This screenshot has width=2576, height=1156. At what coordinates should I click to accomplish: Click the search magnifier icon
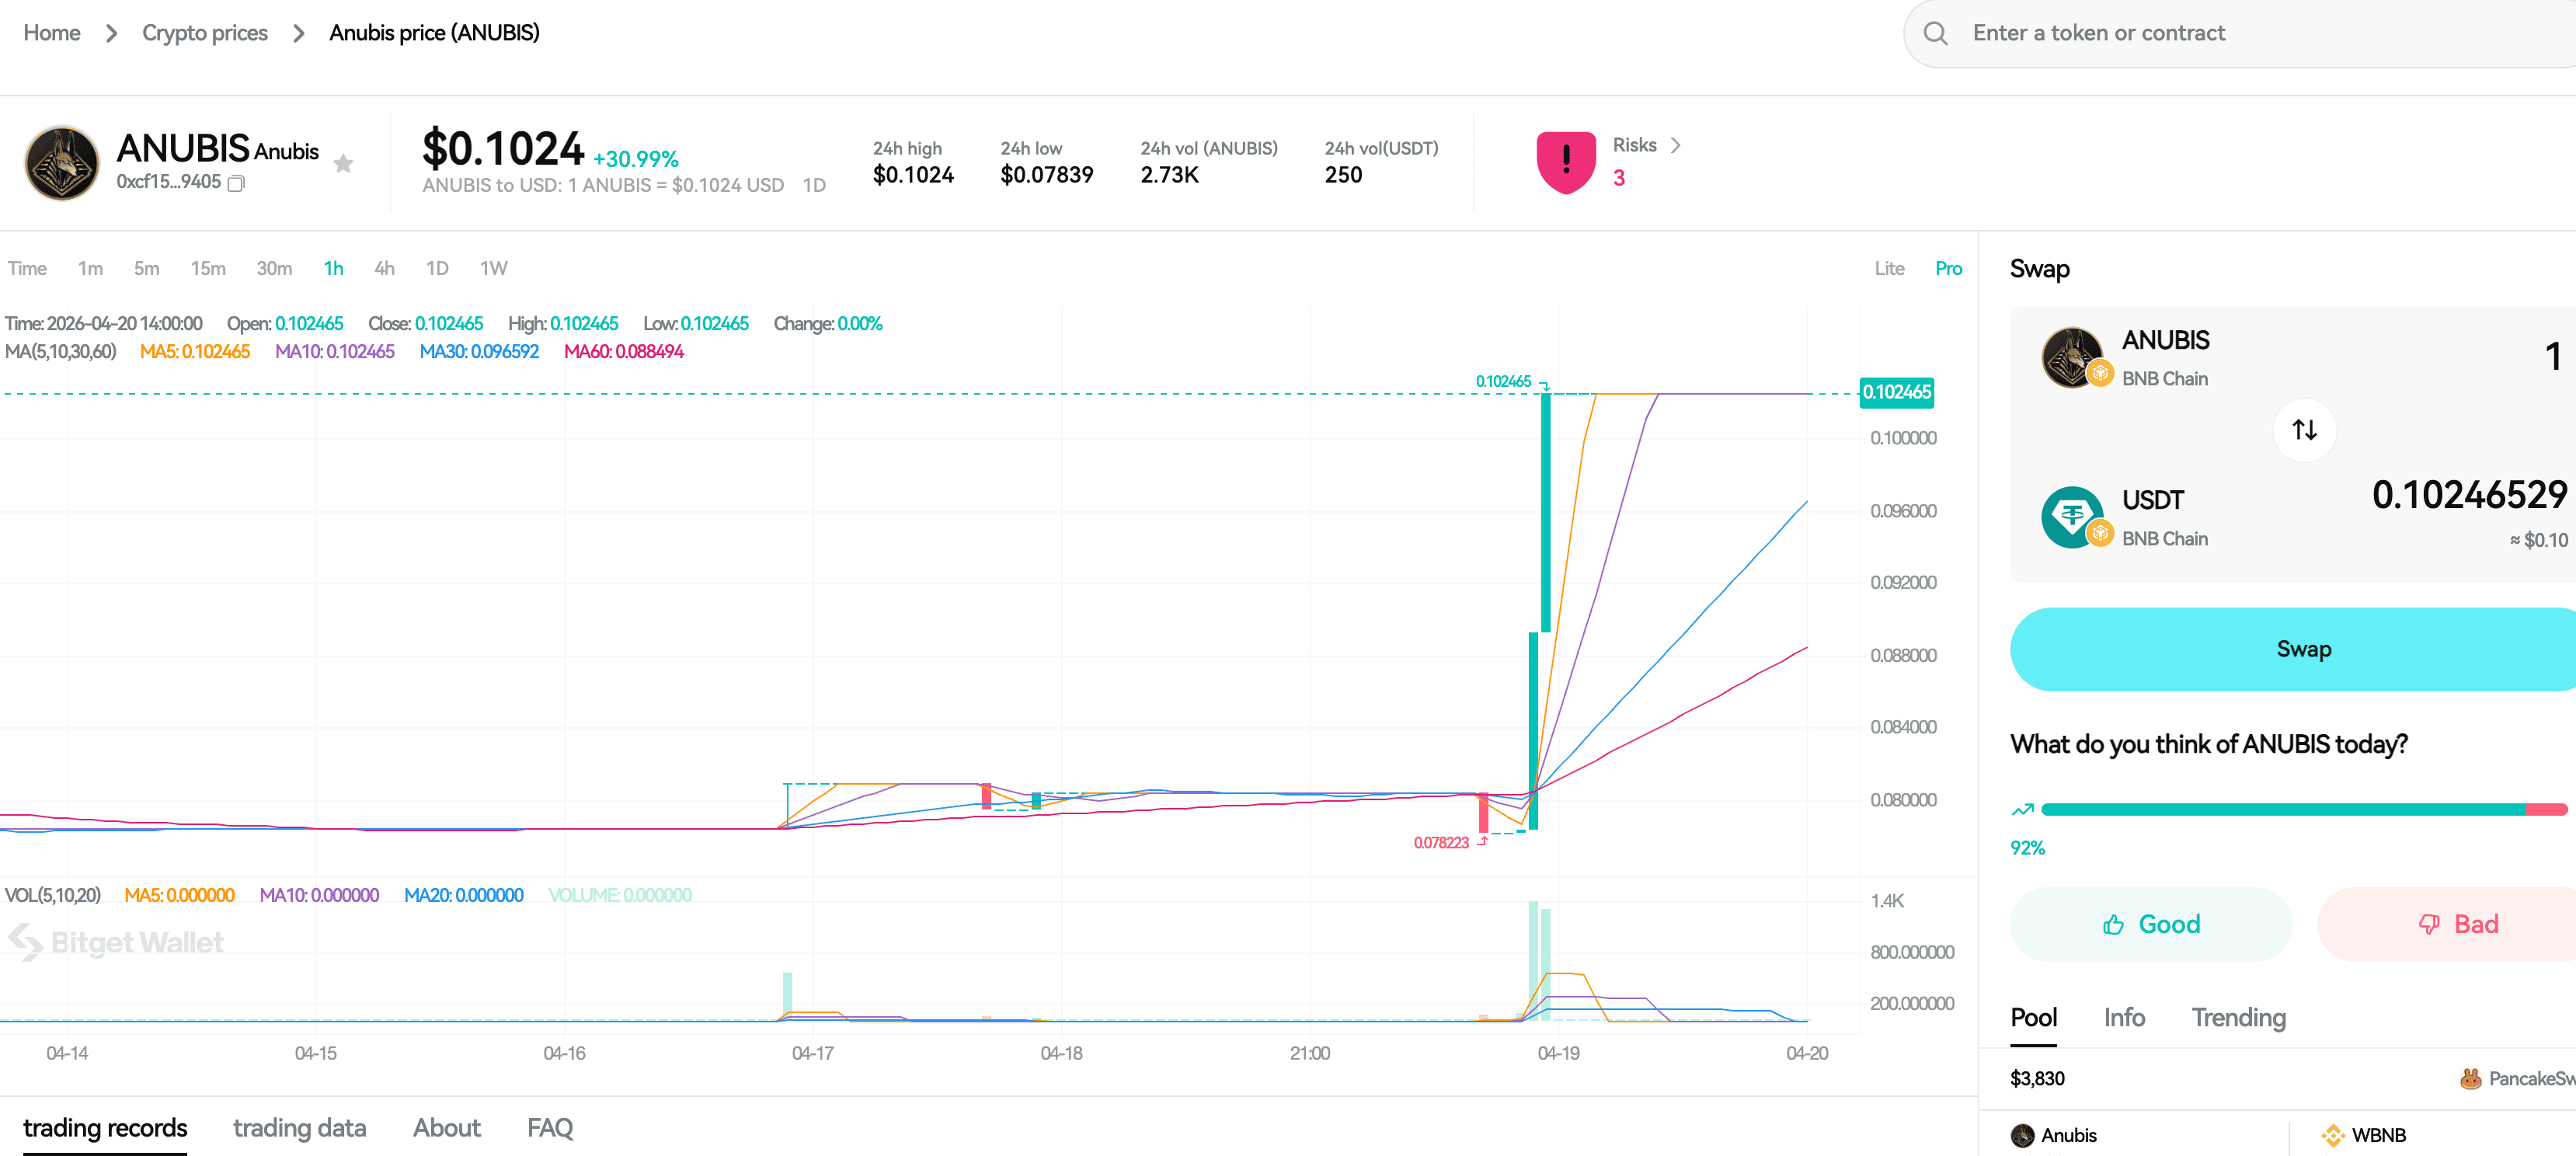coord(1935,34)
